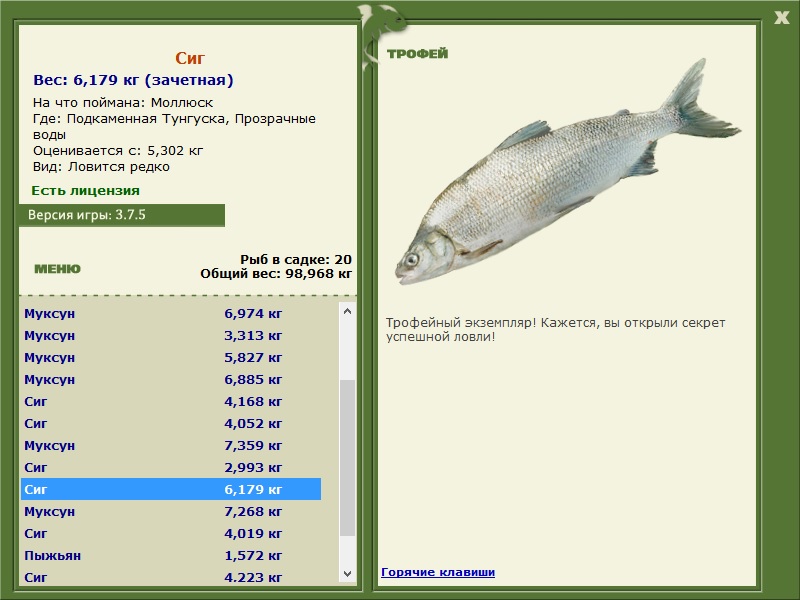Viewport: 800px width, 600px height.
Task: Click the highlighted Сиг 6,179 кг row
Action: coord(171,489)
